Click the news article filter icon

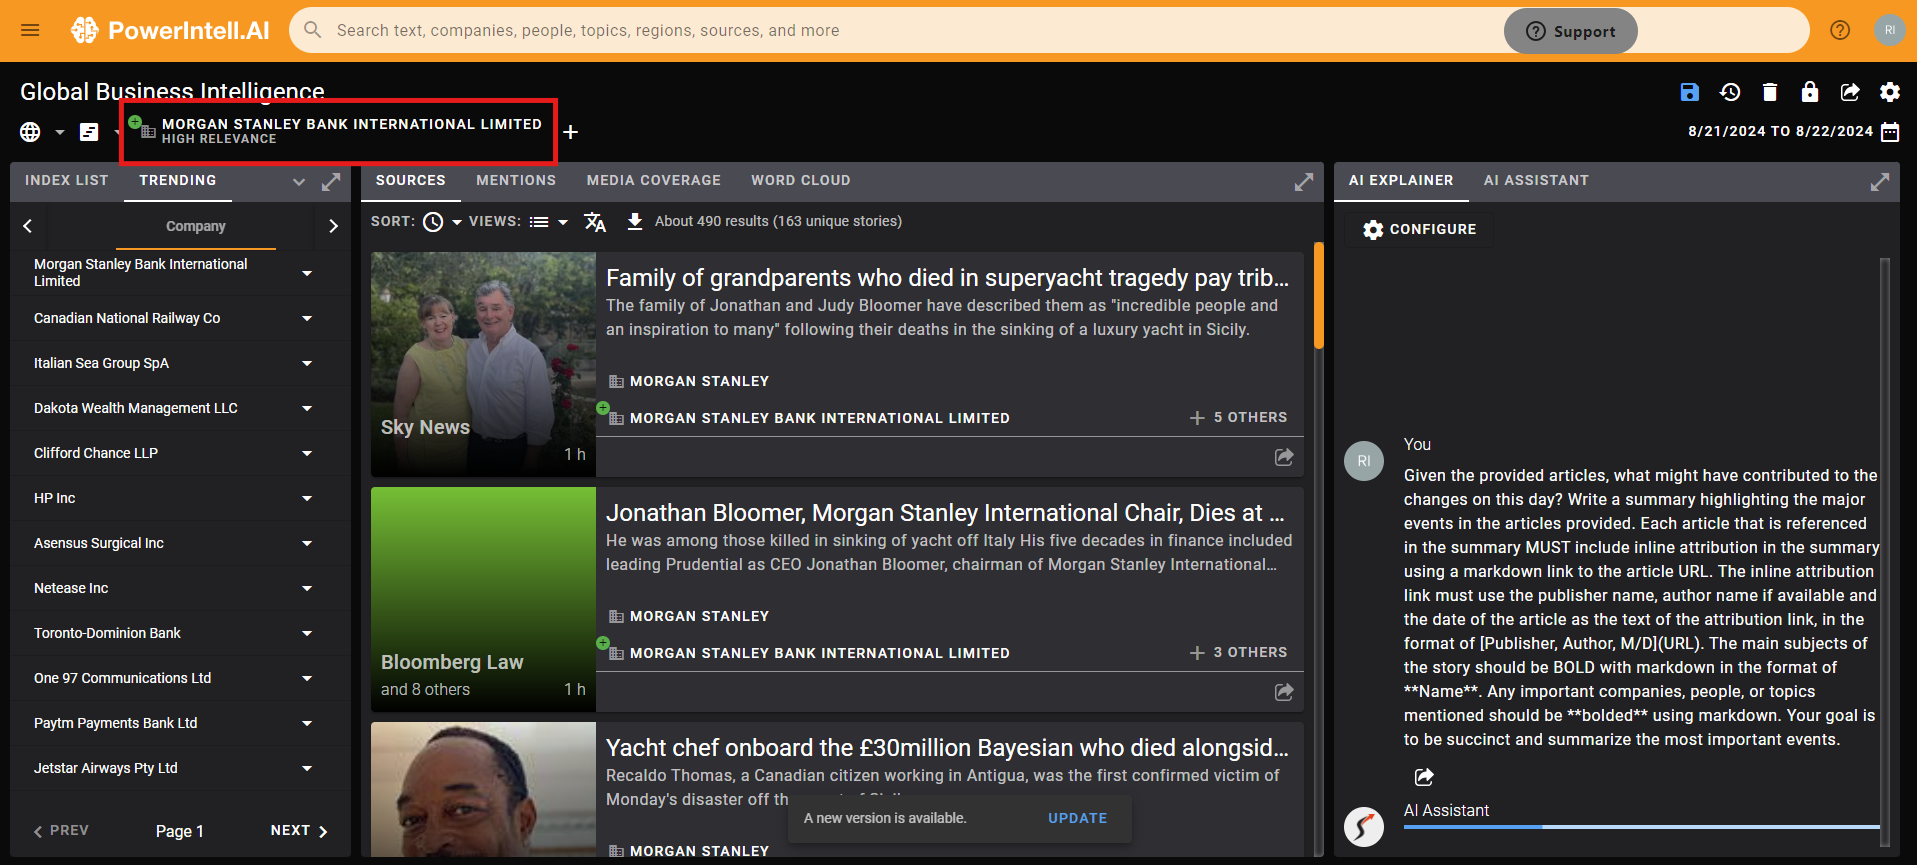[89, 132]
